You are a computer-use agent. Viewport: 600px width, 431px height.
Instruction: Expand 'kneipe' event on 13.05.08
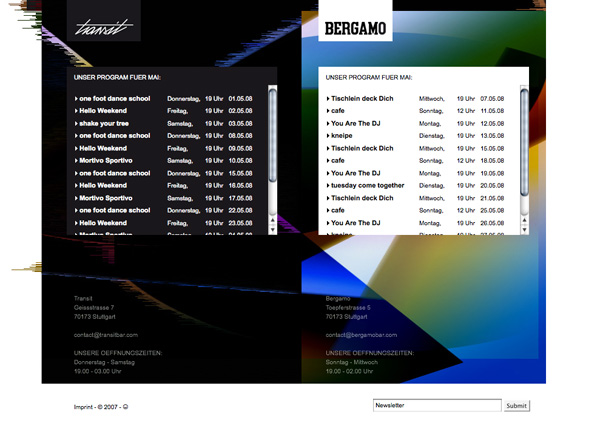point(342,135)
